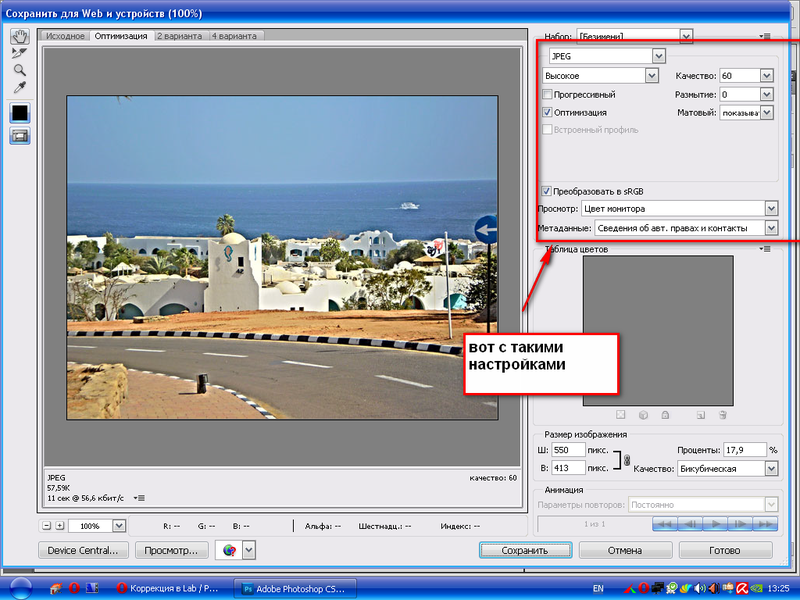Select the Zoom magnifier tool

click(x=19, y=70)
